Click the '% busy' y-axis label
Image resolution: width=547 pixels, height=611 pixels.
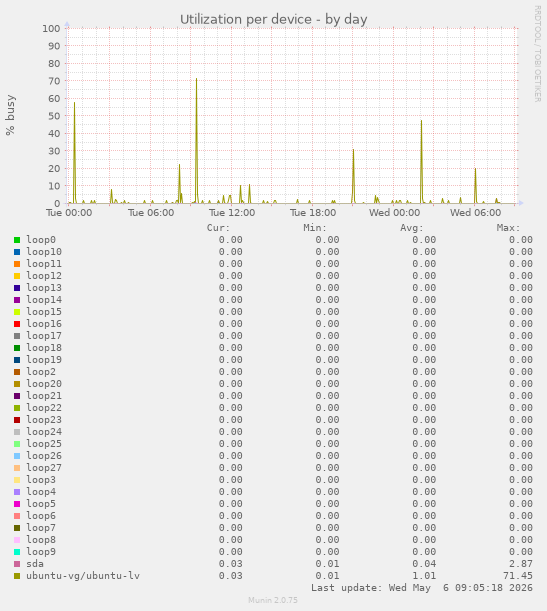click(x=10, y=115)
